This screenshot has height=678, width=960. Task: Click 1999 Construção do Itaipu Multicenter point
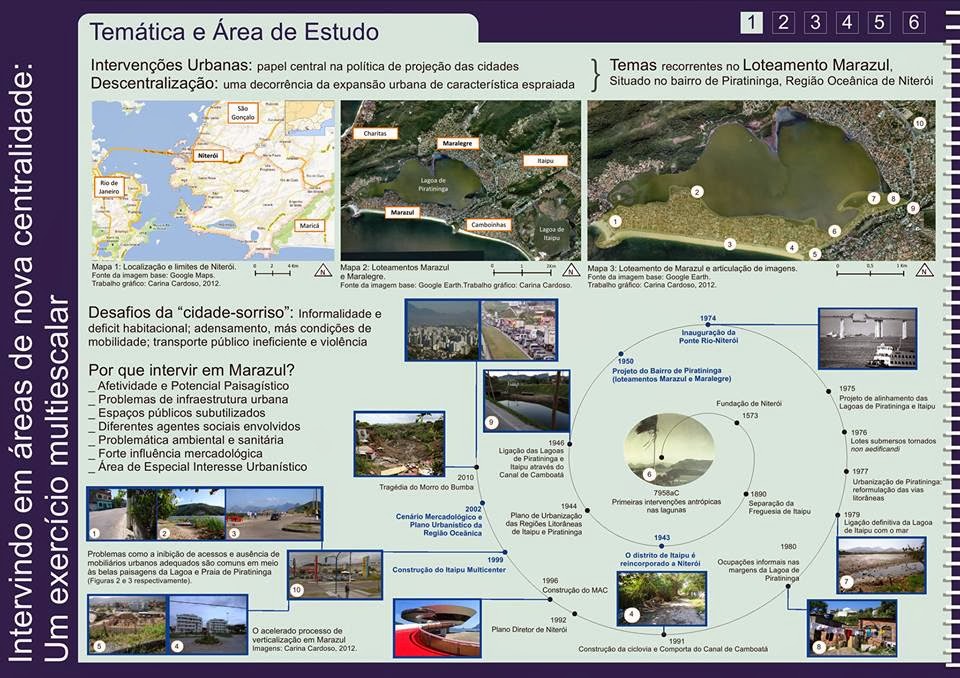click(x=505, y=552)
